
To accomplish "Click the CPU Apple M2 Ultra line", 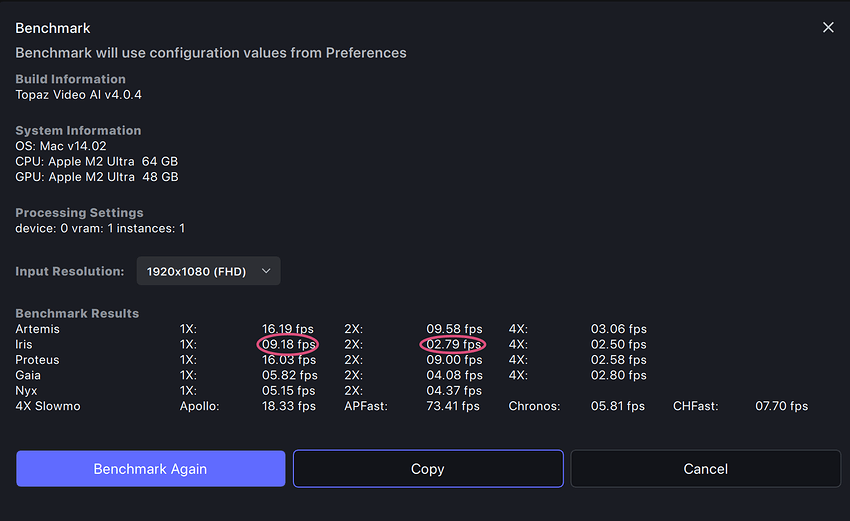I will pos(97,162).
